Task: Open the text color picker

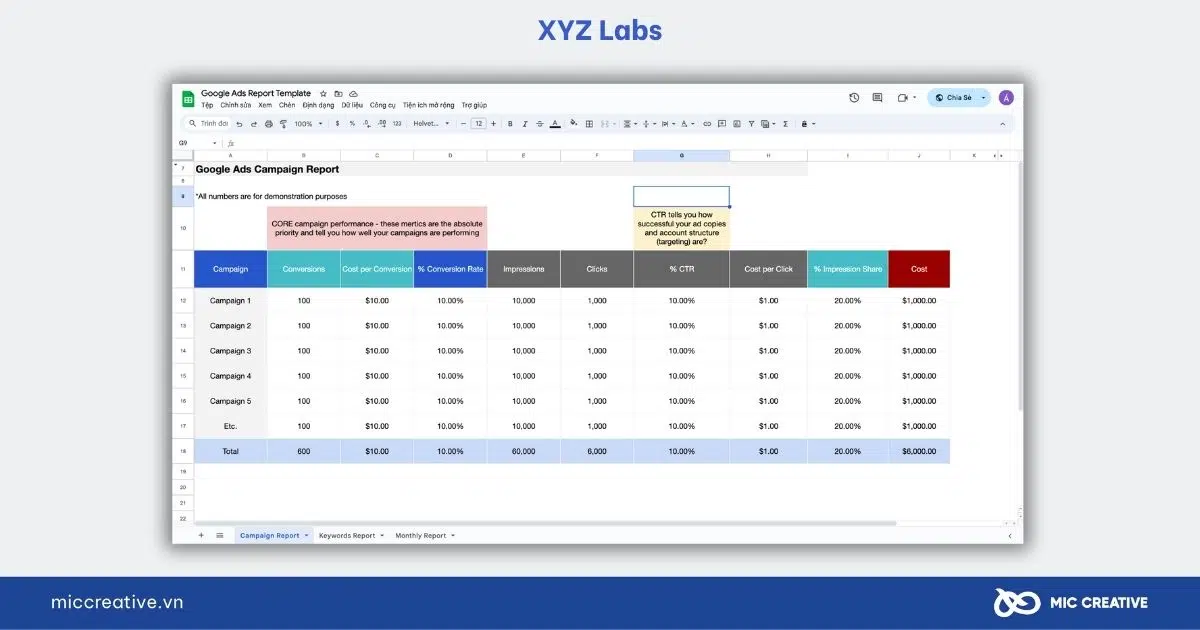Action: [x=555, y=124]
